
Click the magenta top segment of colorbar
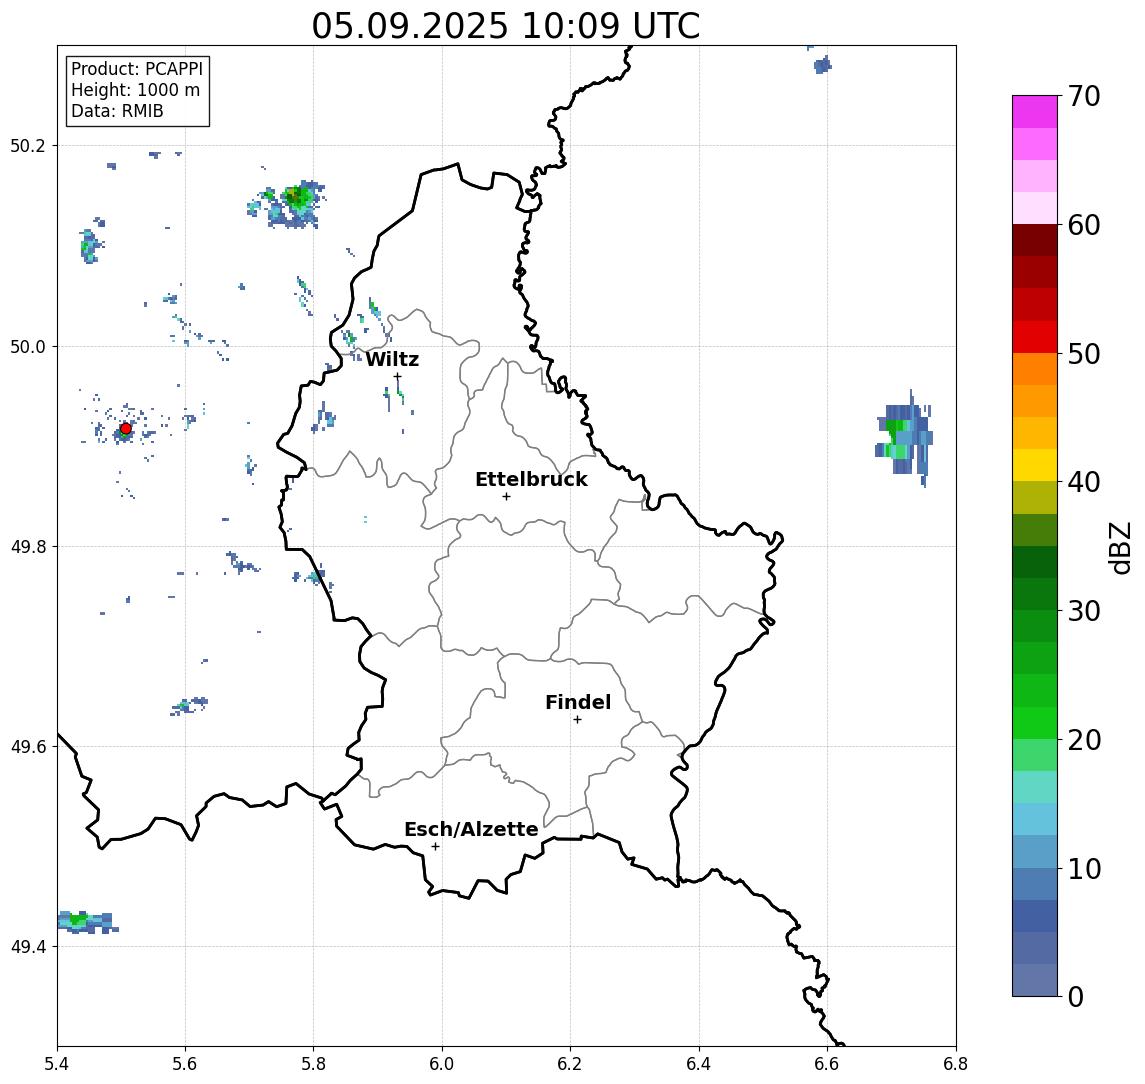point(1035,112)
